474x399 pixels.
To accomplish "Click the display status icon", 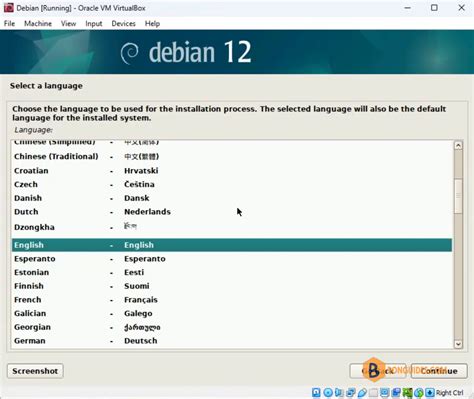I will (384, 393).
